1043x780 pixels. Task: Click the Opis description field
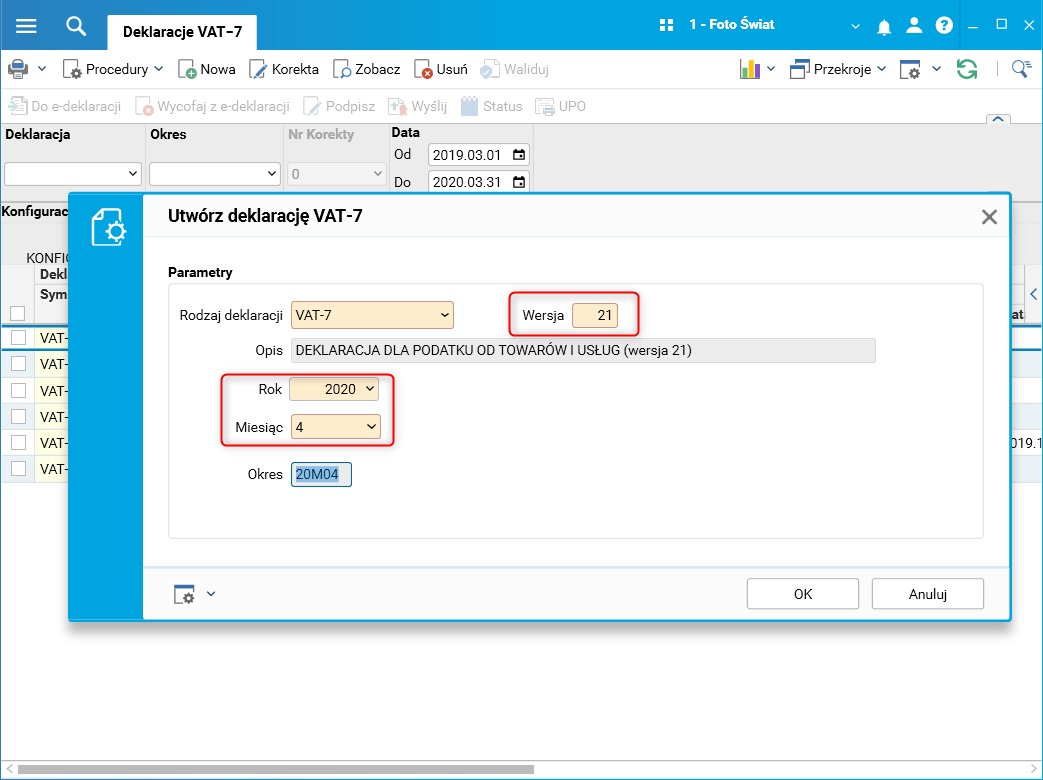pos(583,350)
